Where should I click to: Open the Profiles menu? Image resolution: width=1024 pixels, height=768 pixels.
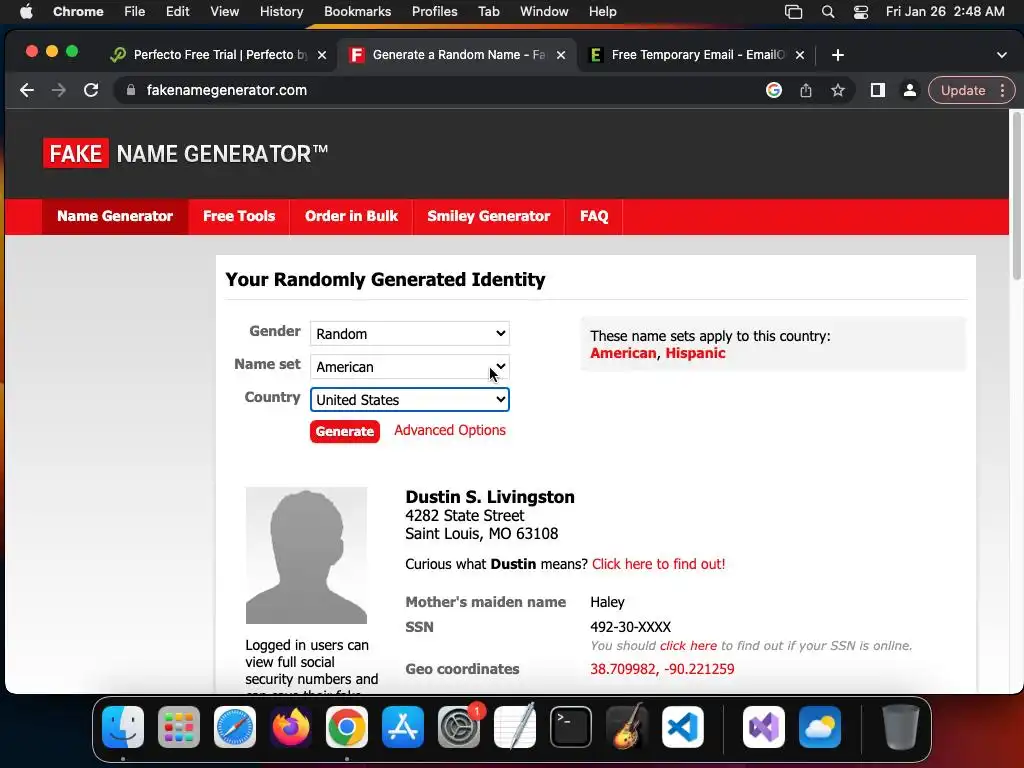(434, 12)
